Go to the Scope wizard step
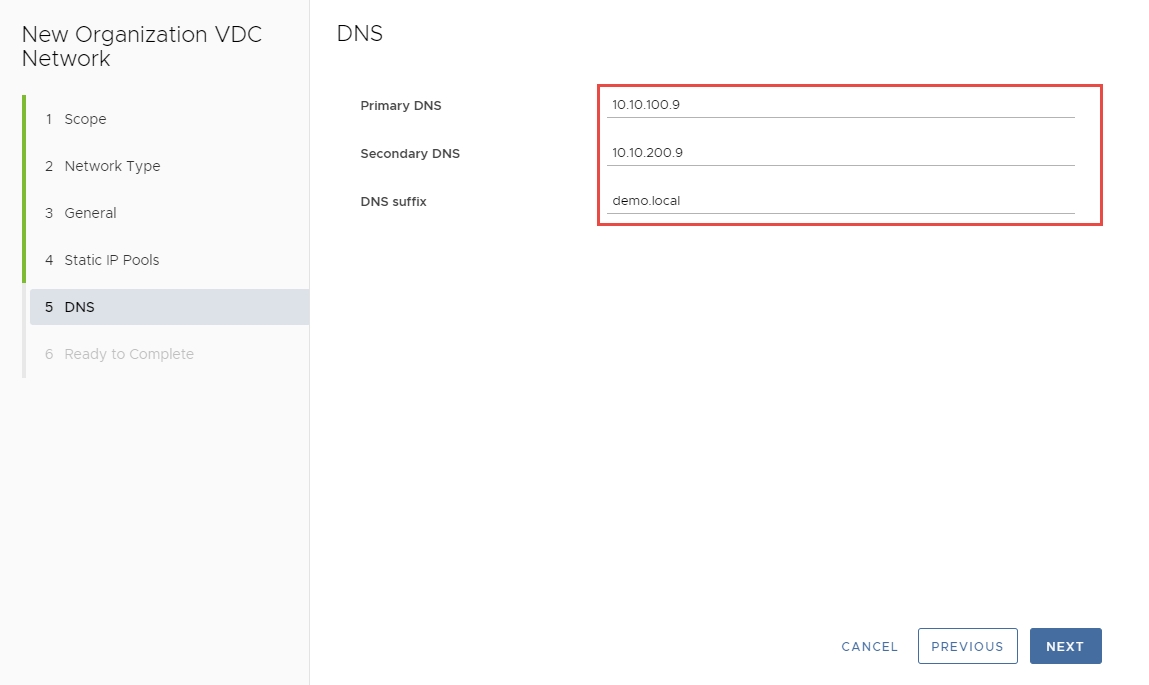The height and width of the screenshot is (685, 1149). pos(85,119)
